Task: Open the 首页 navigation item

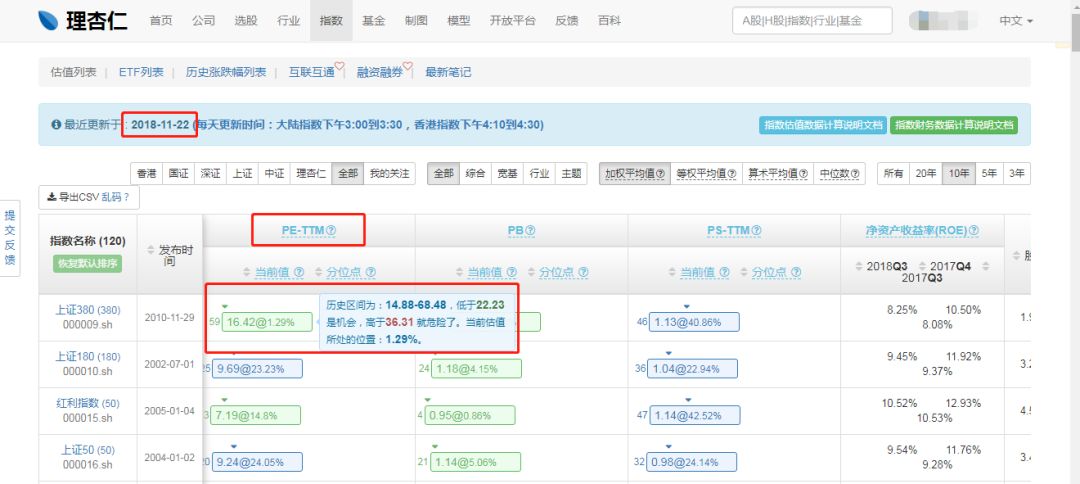Action: pyautogui.click(x=160, y=21)
